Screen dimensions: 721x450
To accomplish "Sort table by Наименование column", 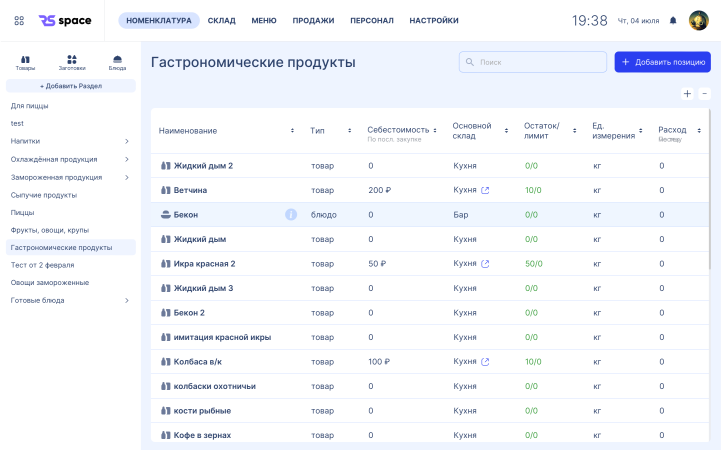I will [292, 131].
